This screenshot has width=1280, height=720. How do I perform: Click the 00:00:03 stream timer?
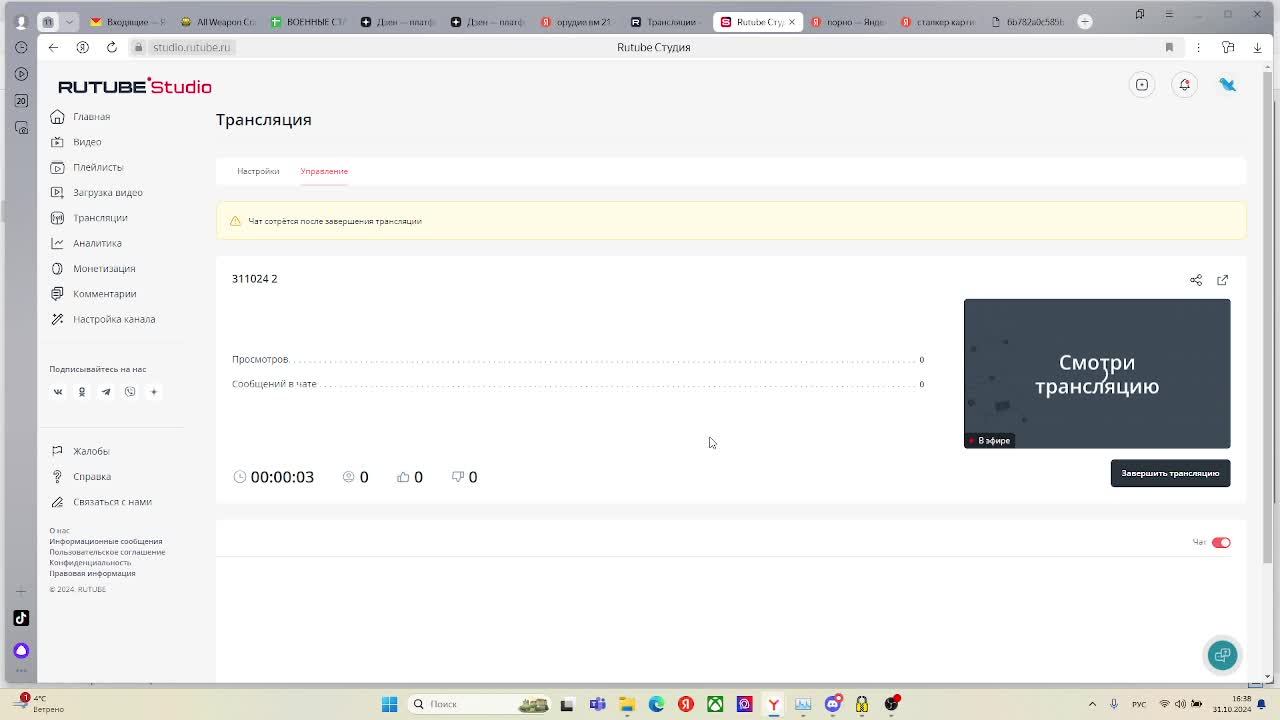[282, 477]
